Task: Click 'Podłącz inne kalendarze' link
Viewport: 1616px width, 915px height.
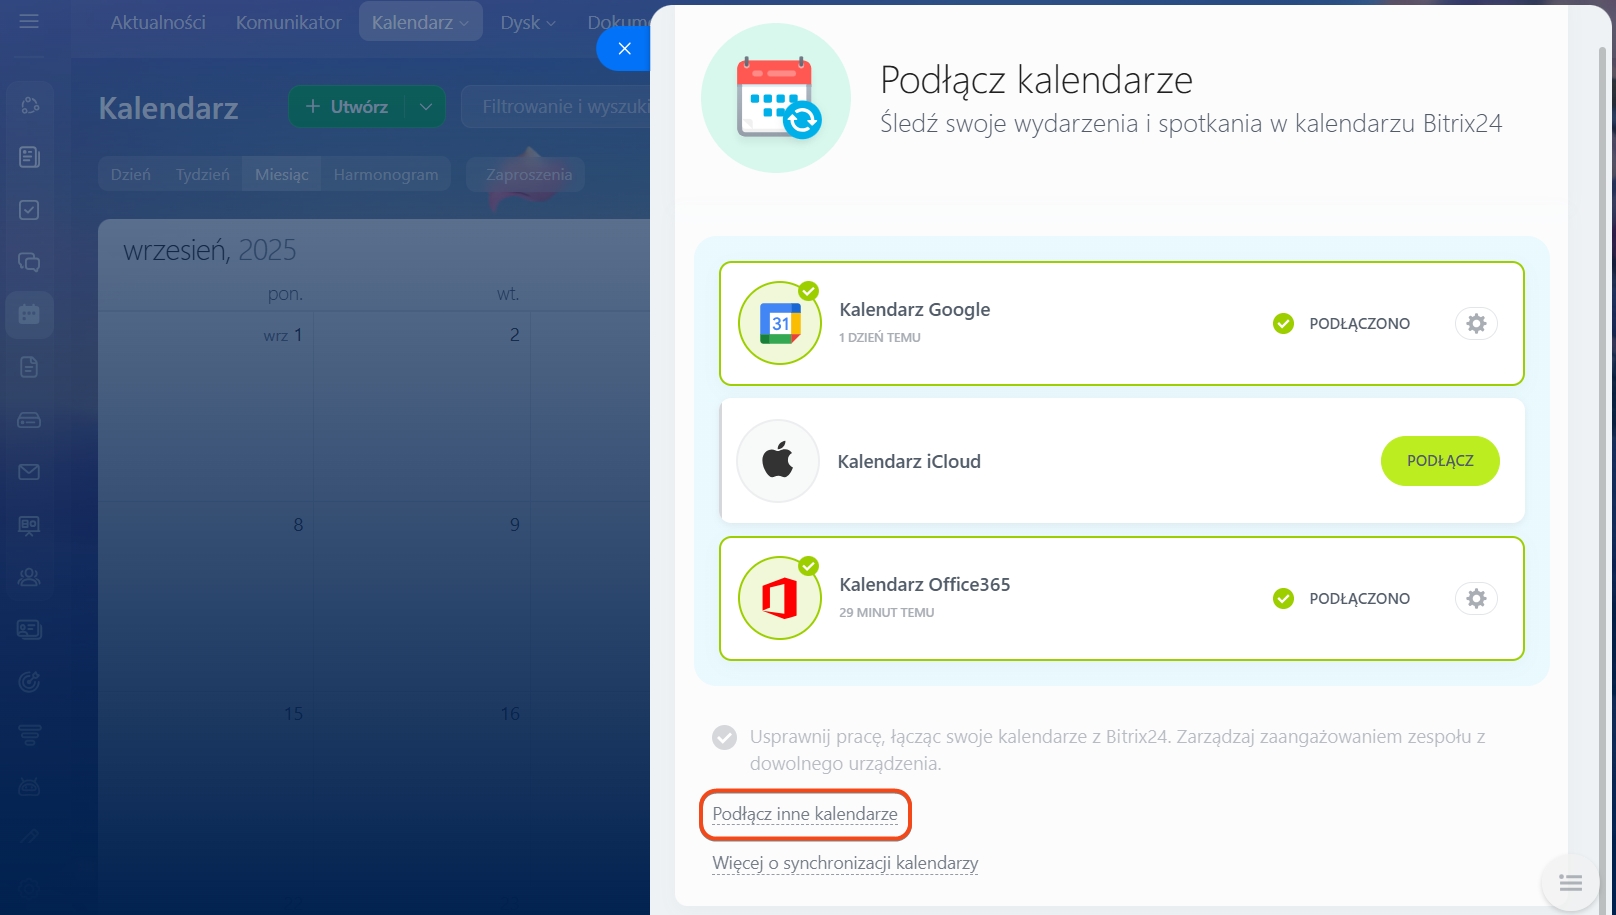Action: [805, 814]
